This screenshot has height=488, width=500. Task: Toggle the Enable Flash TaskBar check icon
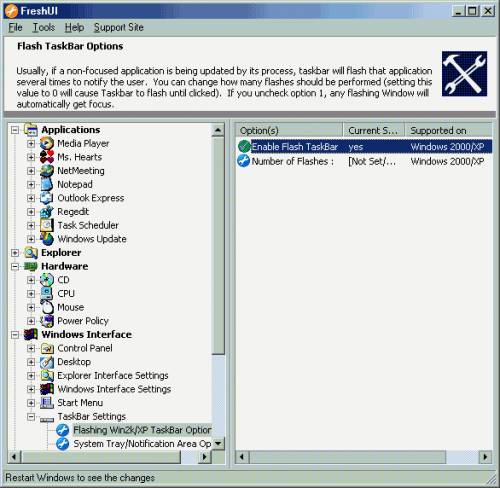click(x=244, y=146)
